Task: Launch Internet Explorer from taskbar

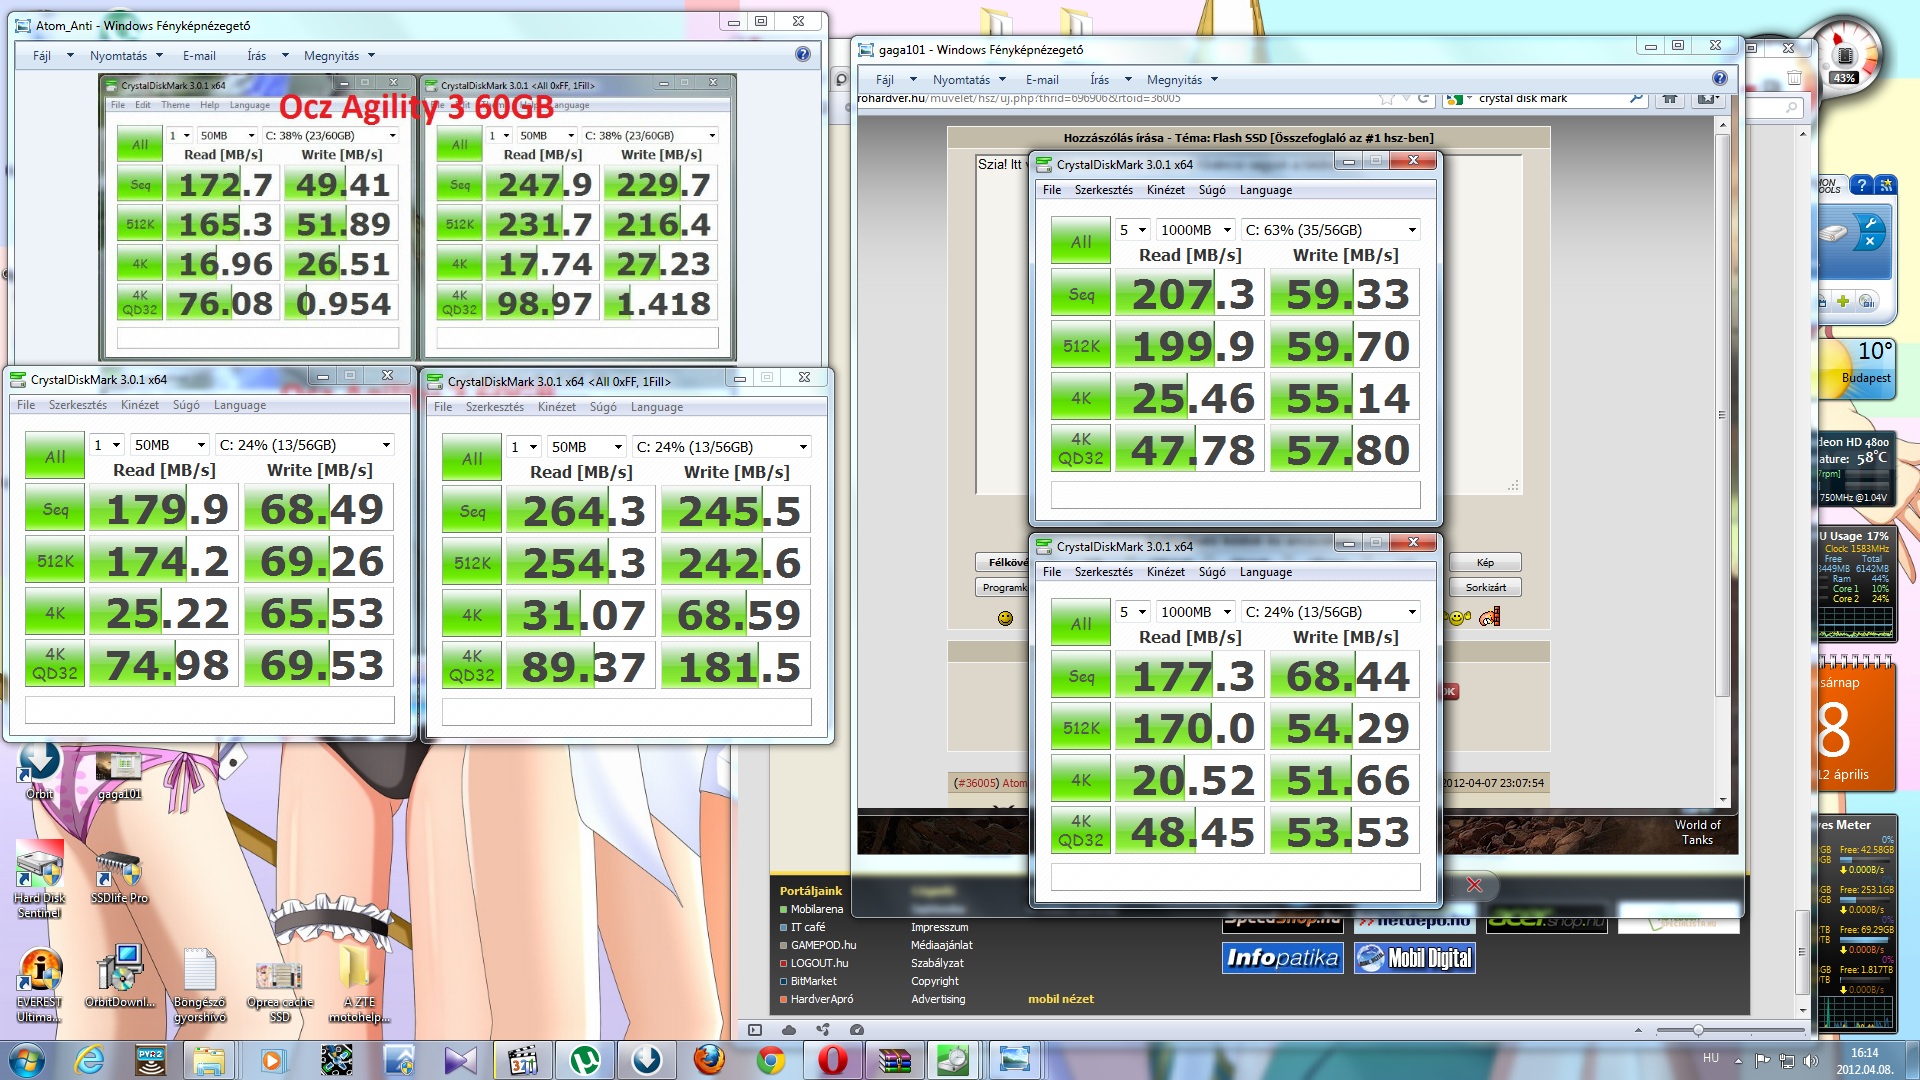Action: (x=90, y=1060)
